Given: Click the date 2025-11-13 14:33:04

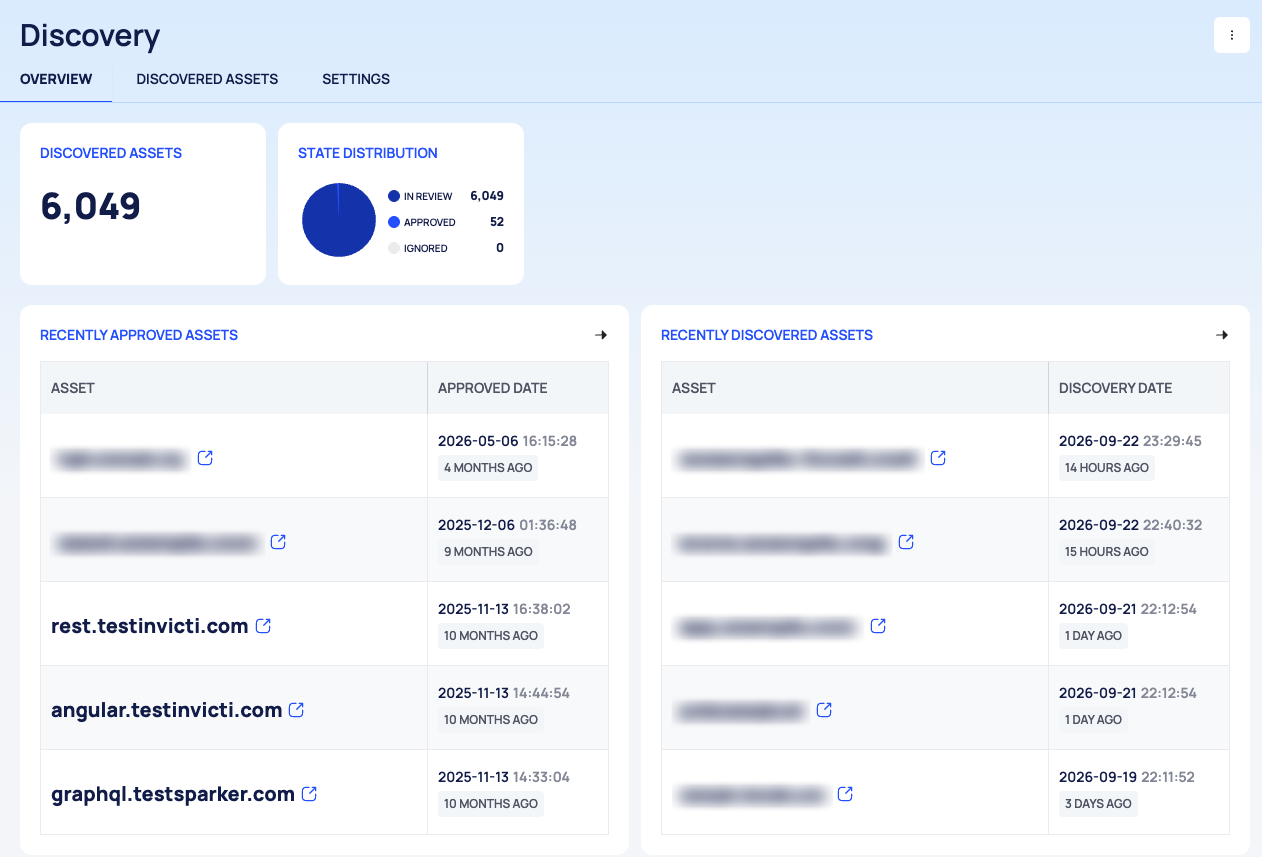Looking at the screenshot, I should pos(504,777).
